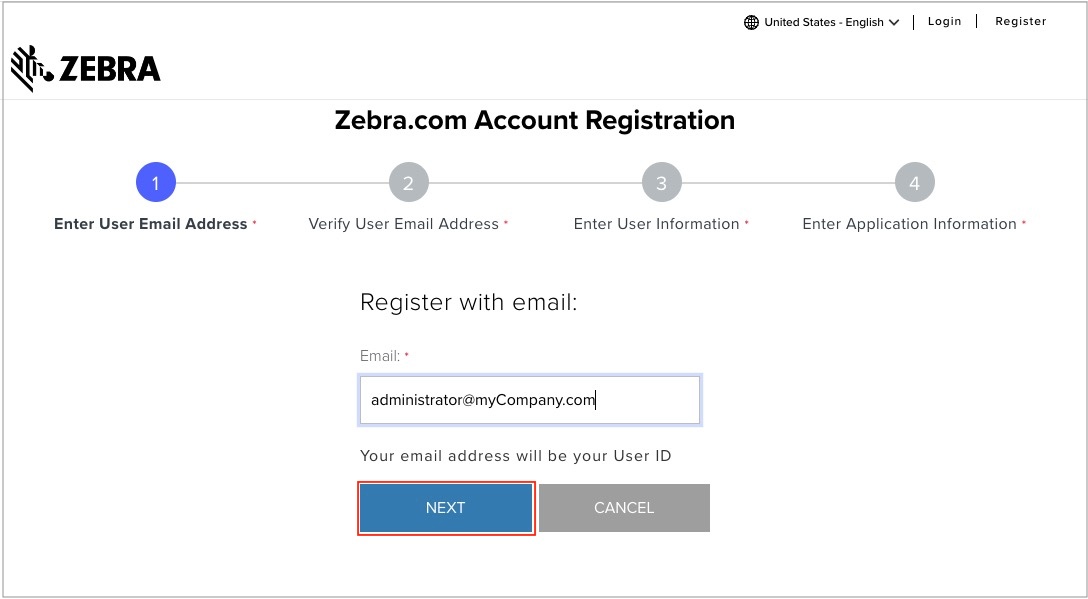The image size is (1088, 599).
Task: Open the Register link
Action: pyautogui.click(x=1020, y=22)
